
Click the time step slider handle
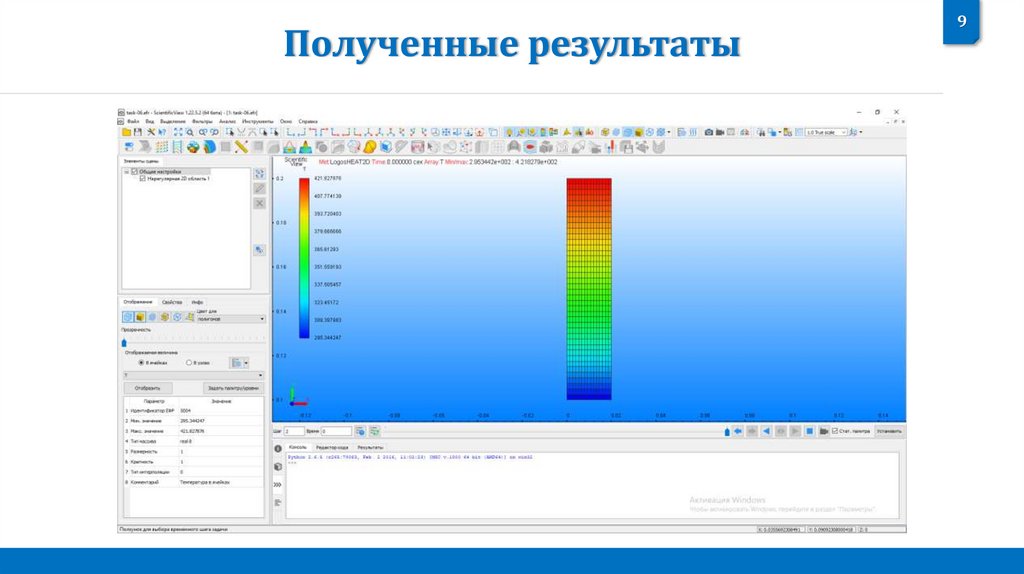(x=727, y=432)
